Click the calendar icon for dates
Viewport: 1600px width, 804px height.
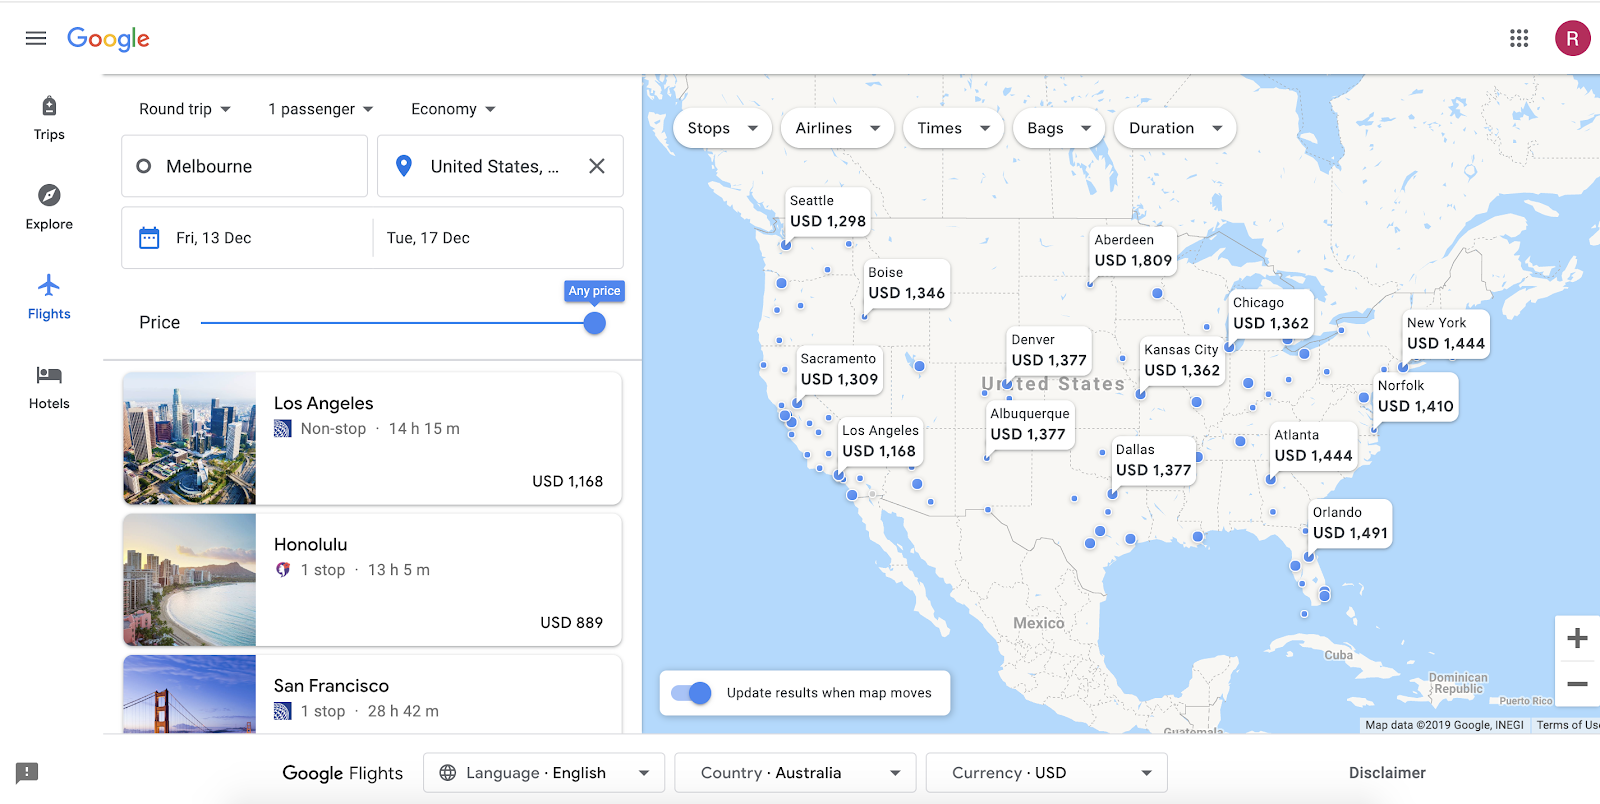coord(149,238)
